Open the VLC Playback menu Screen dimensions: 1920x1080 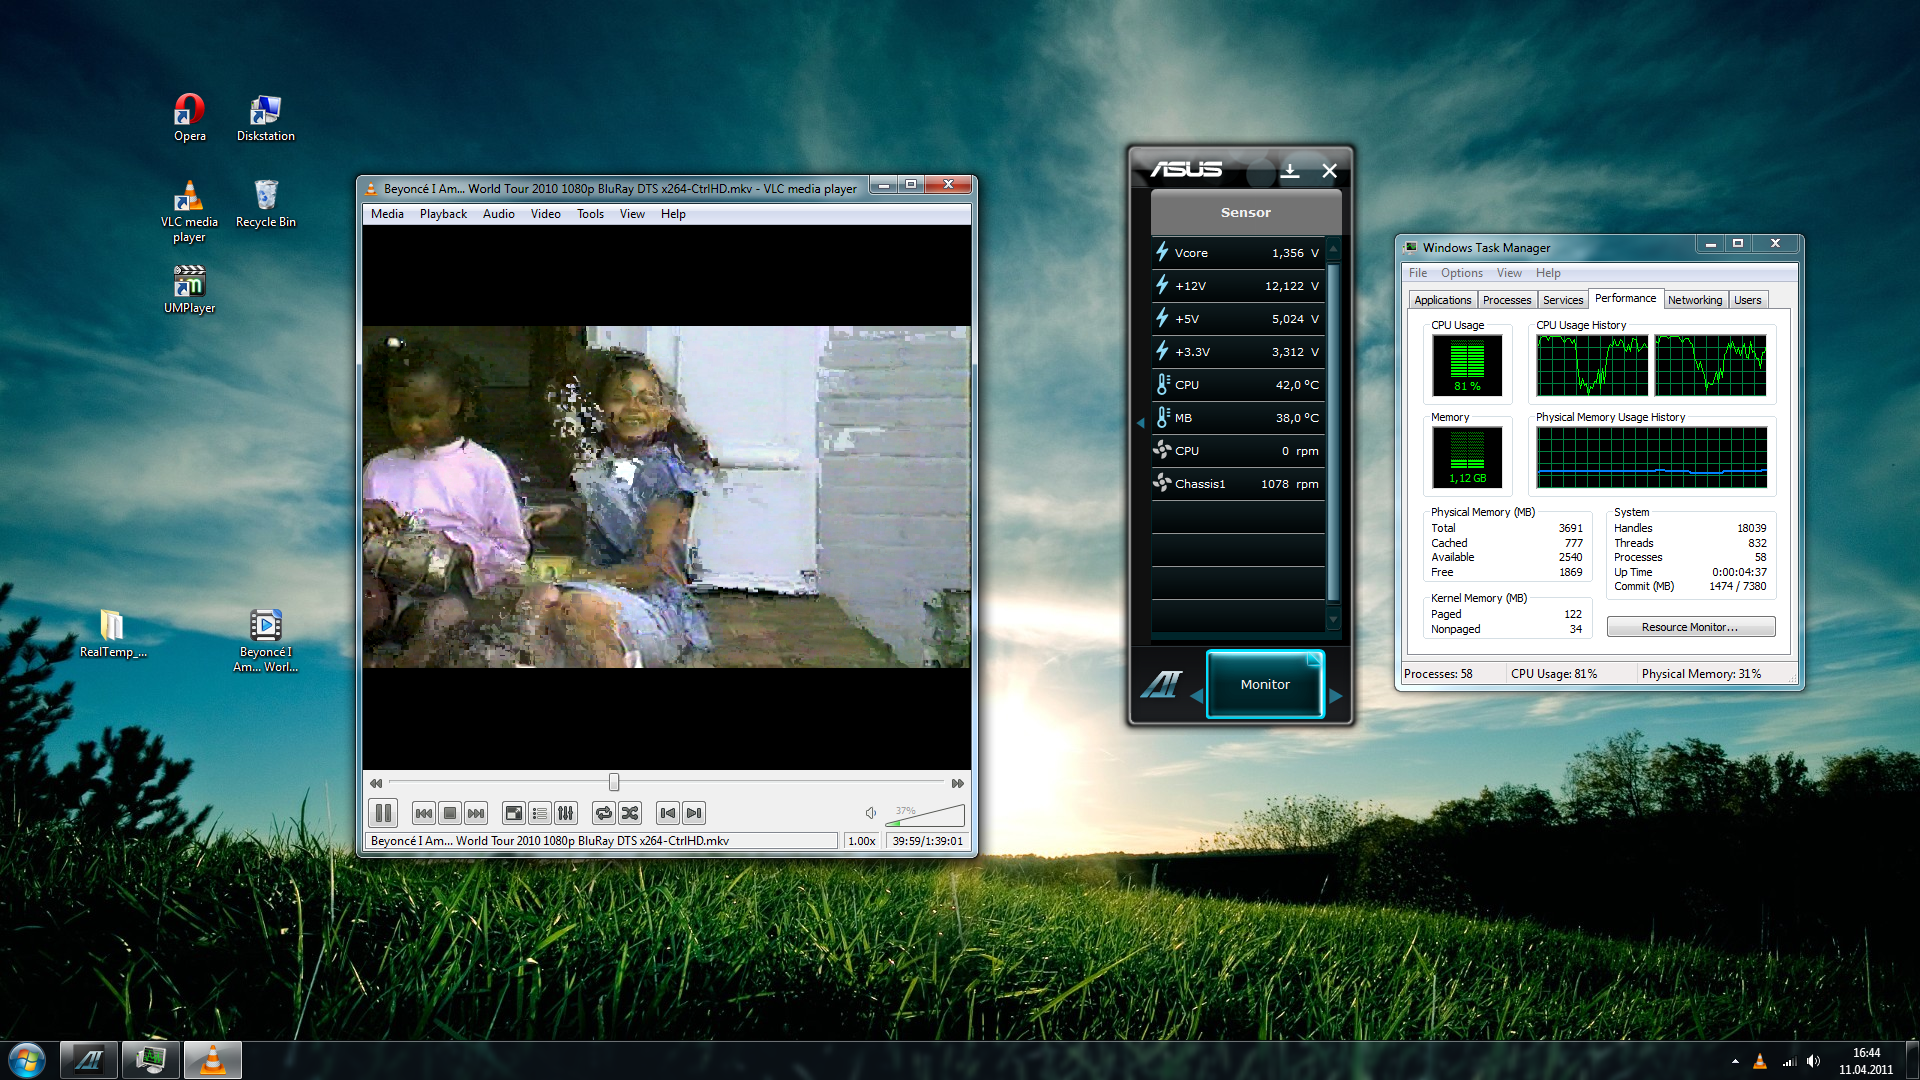(443, 214)
